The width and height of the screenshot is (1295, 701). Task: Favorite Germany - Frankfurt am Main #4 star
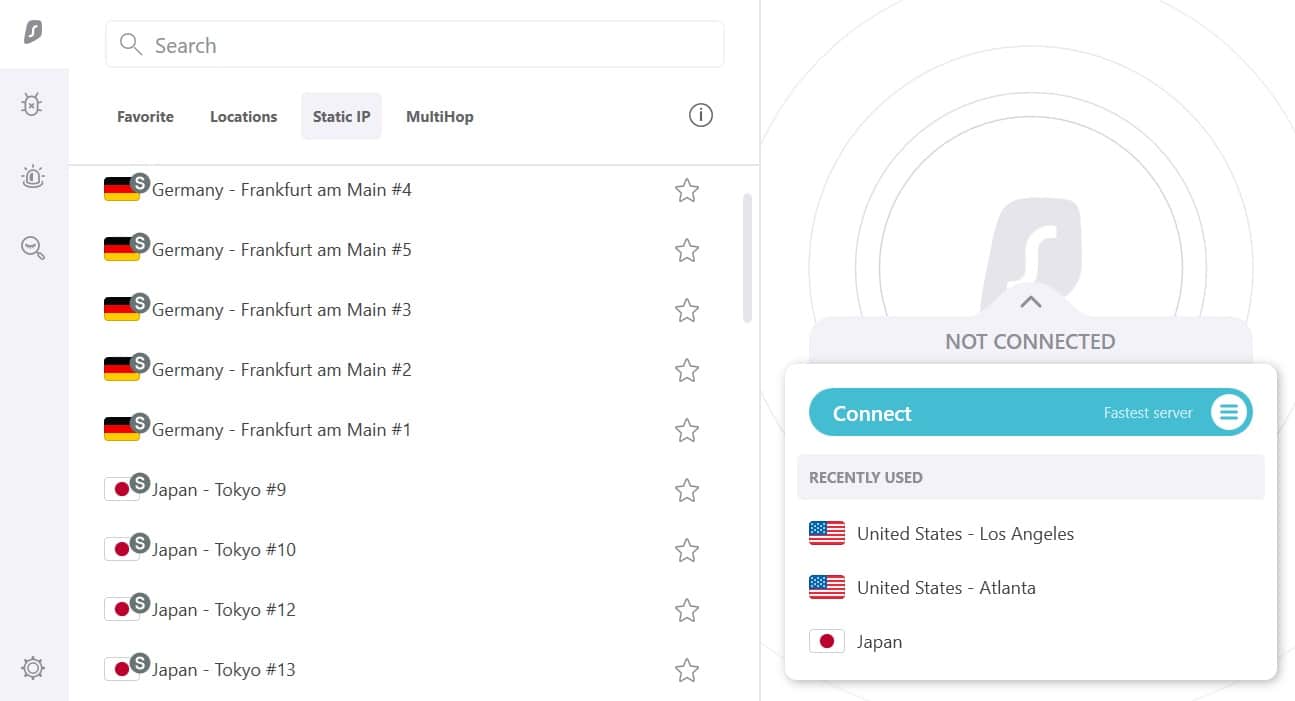coord(687,190)
